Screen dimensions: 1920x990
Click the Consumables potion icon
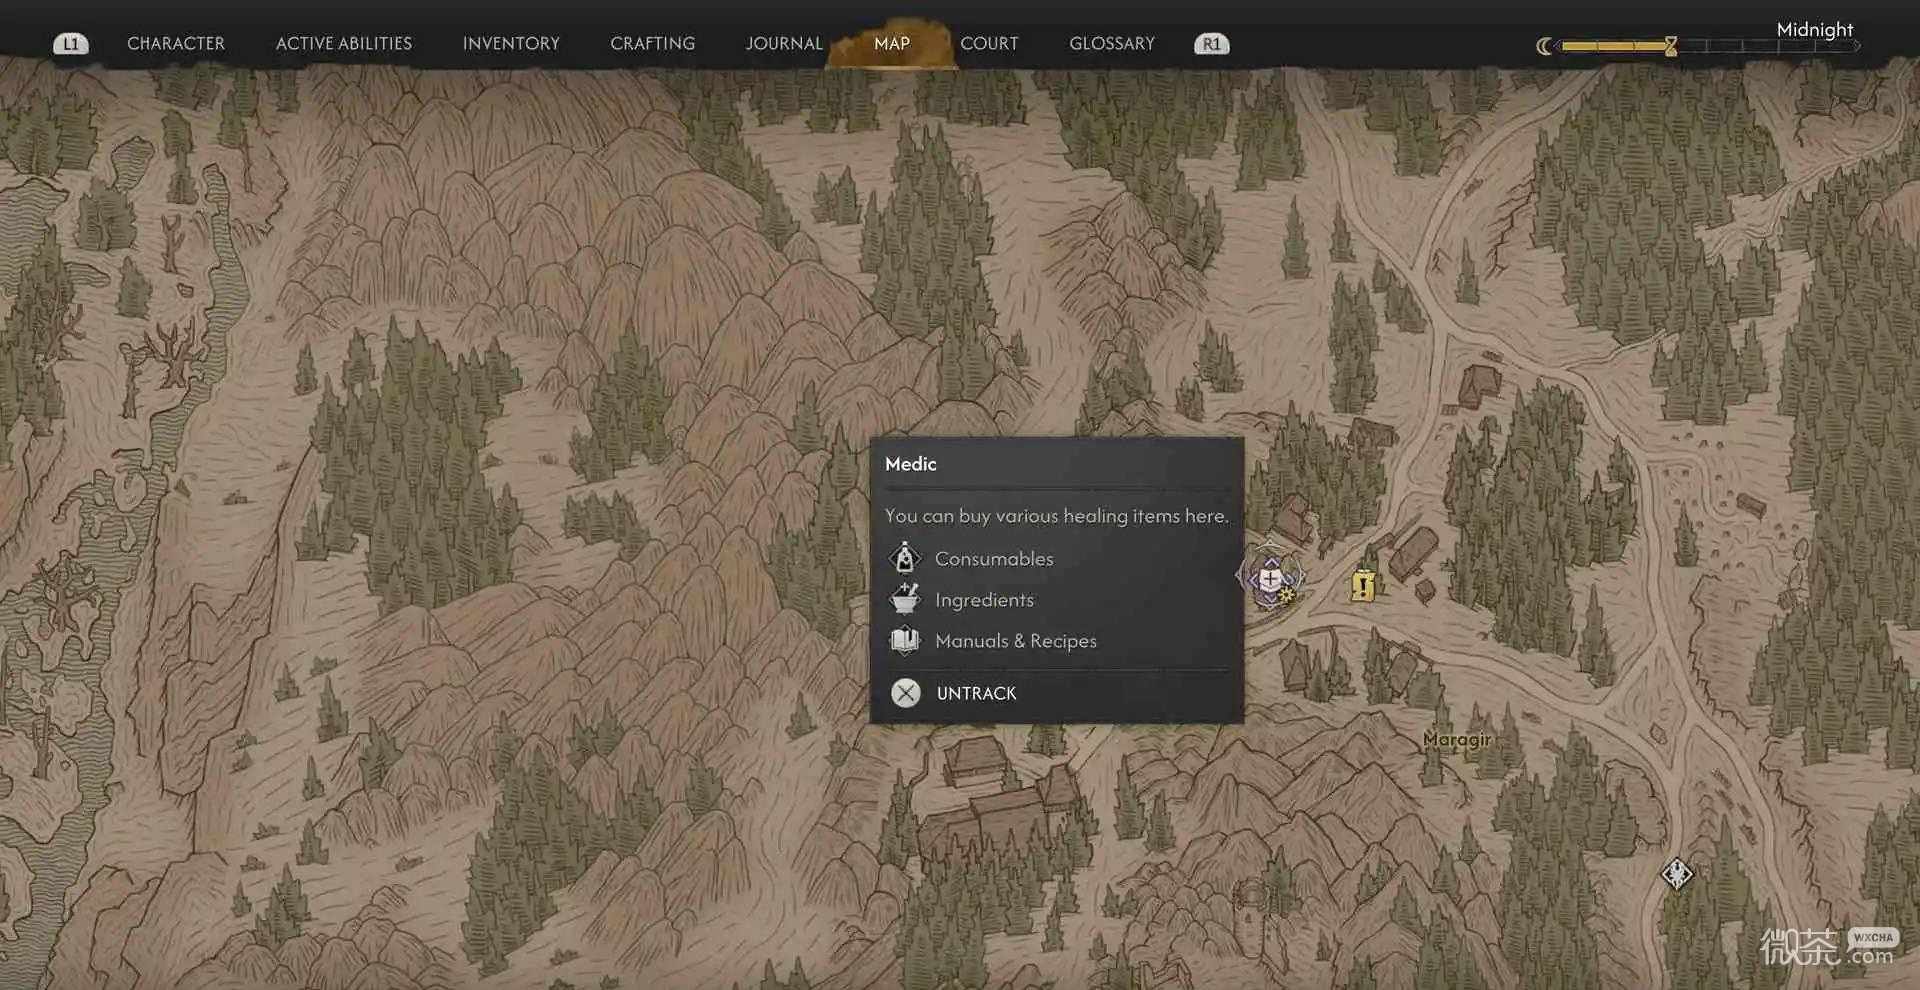click(x=905, y=558)
